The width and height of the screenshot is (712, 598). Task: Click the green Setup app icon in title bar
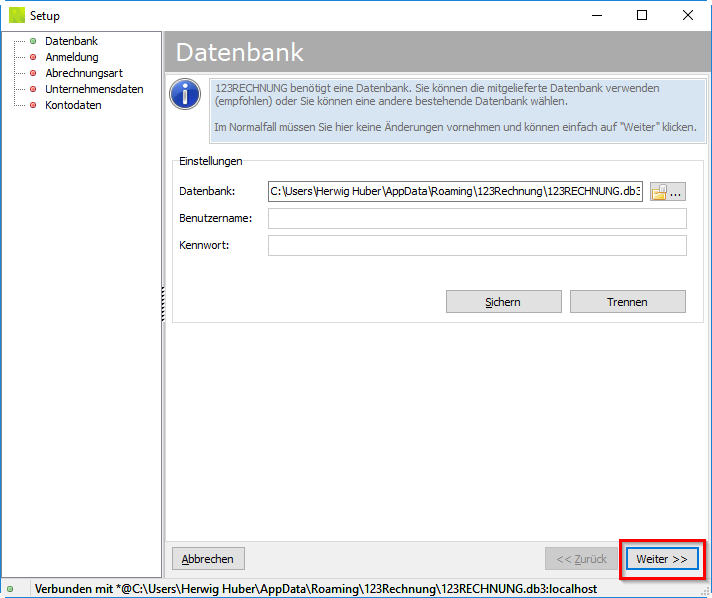(x=17, y=15)
